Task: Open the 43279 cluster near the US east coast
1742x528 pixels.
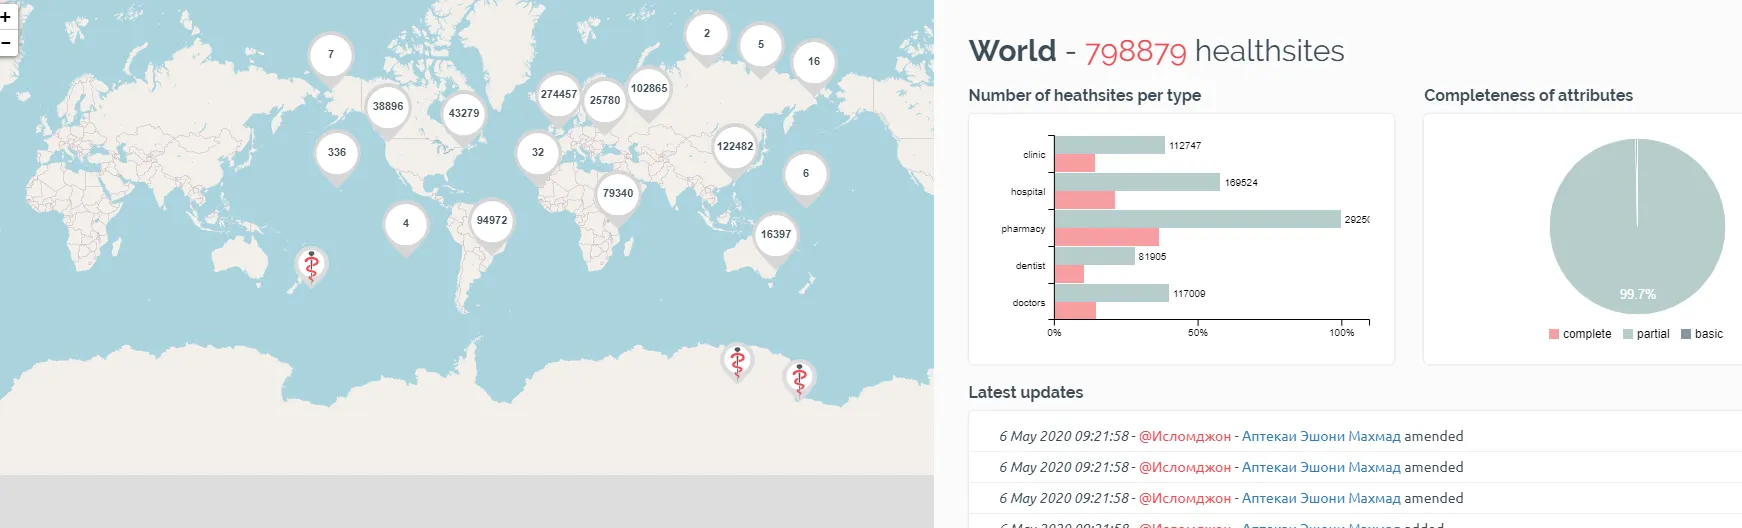Action: point(464,114)
